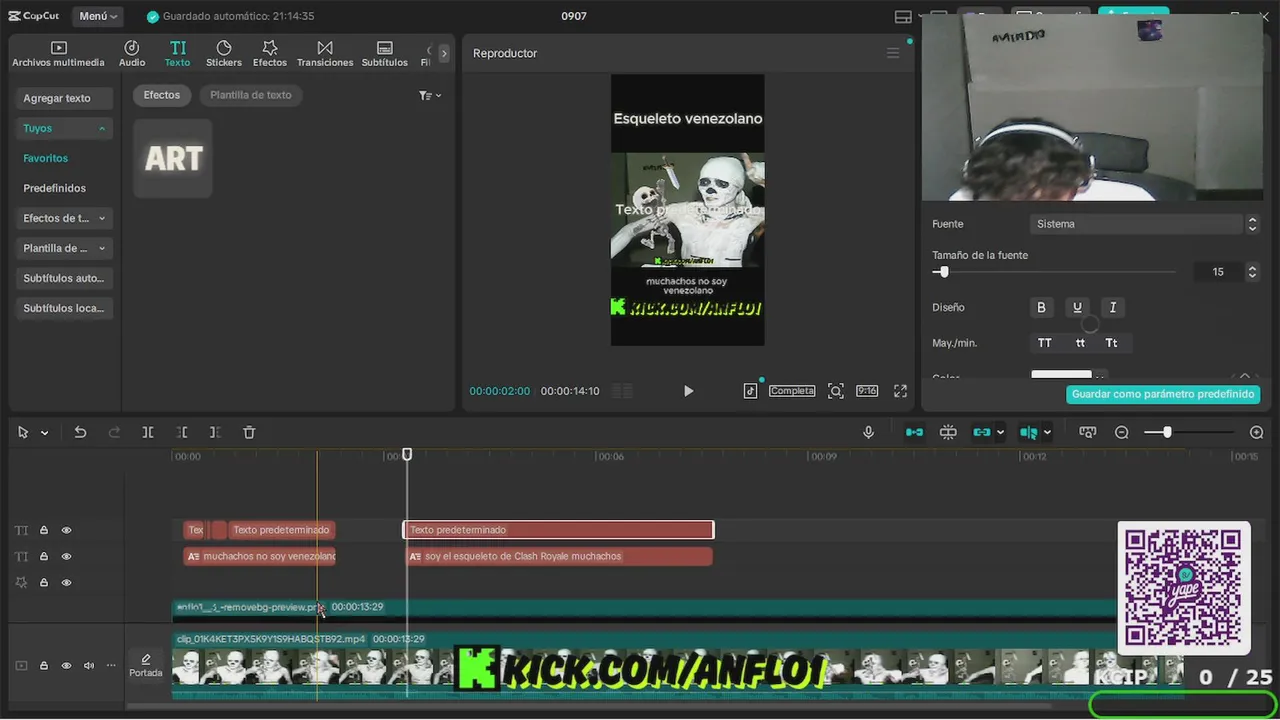Switch to the Audio tab

(132, 54)
